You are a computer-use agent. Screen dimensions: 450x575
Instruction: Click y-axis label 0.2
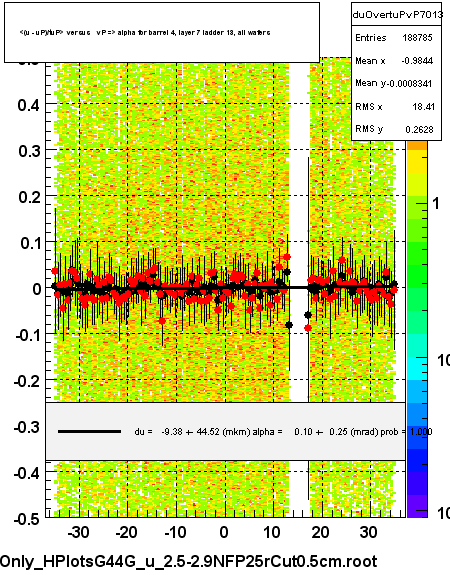tap(29, 197)
